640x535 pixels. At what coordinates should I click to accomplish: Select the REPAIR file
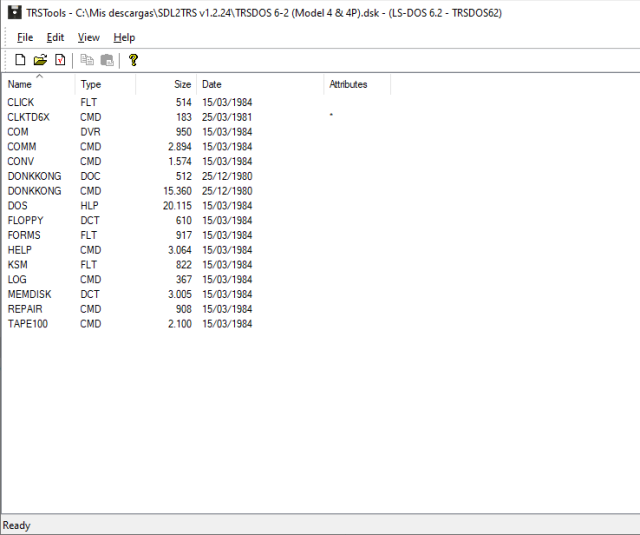tap(25, 309)
